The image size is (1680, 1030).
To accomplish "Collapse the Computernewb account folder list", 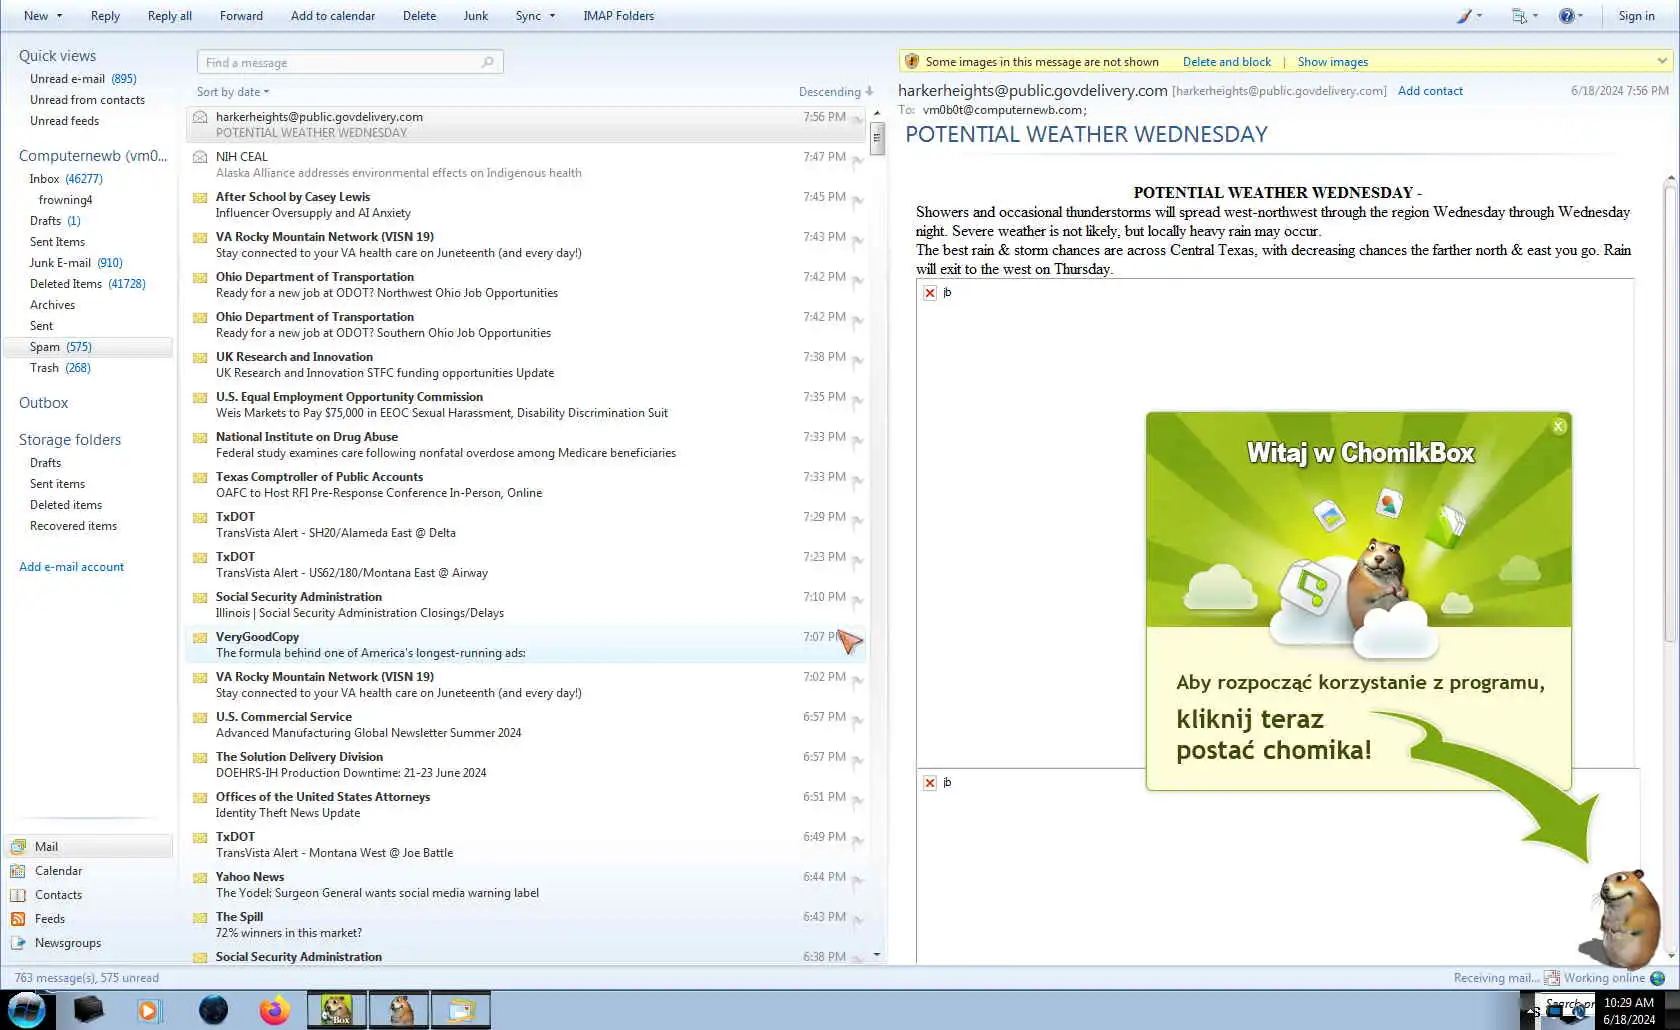I will 93,156.
